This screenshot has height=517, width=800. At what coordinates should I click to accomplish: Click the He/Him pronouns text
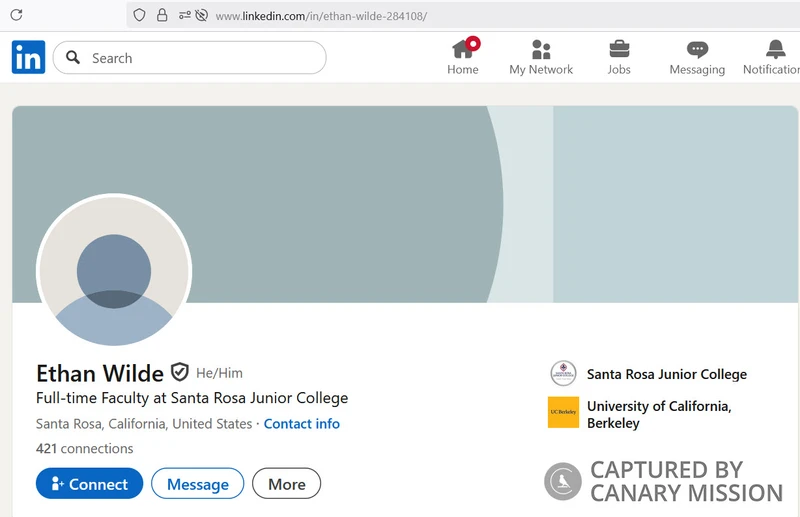point(219,373)
